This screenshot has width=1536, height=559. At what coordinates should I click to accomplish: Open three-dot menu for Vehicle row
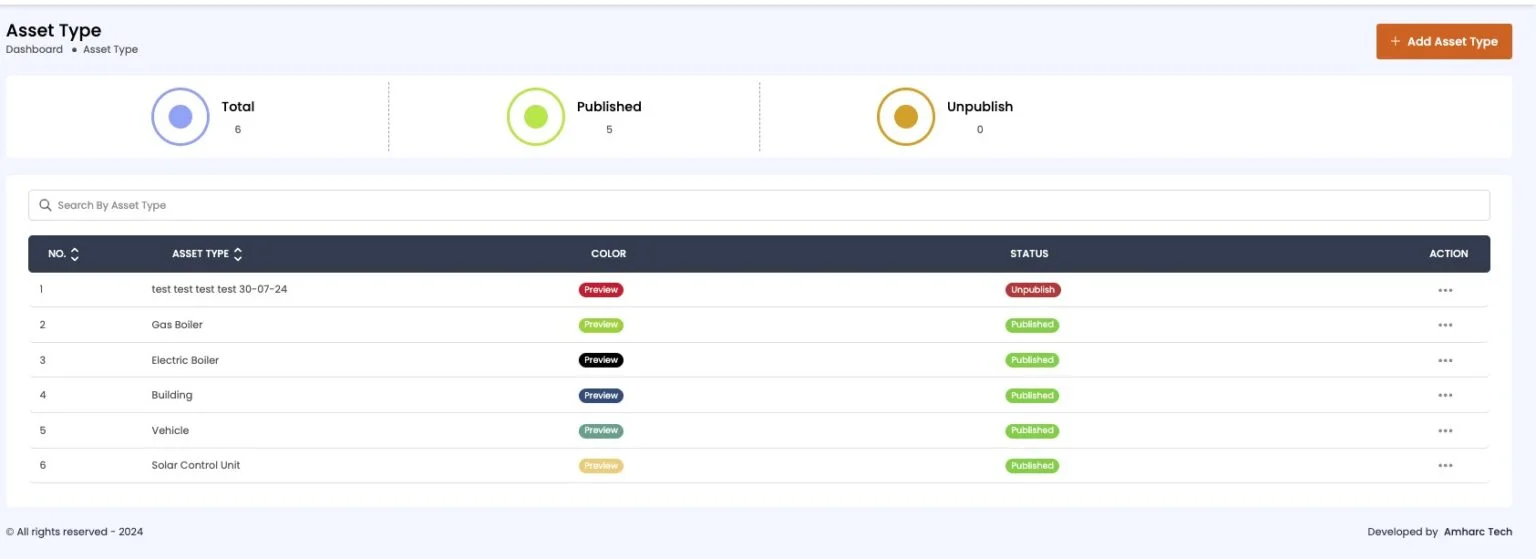[x=1444, y=431]
